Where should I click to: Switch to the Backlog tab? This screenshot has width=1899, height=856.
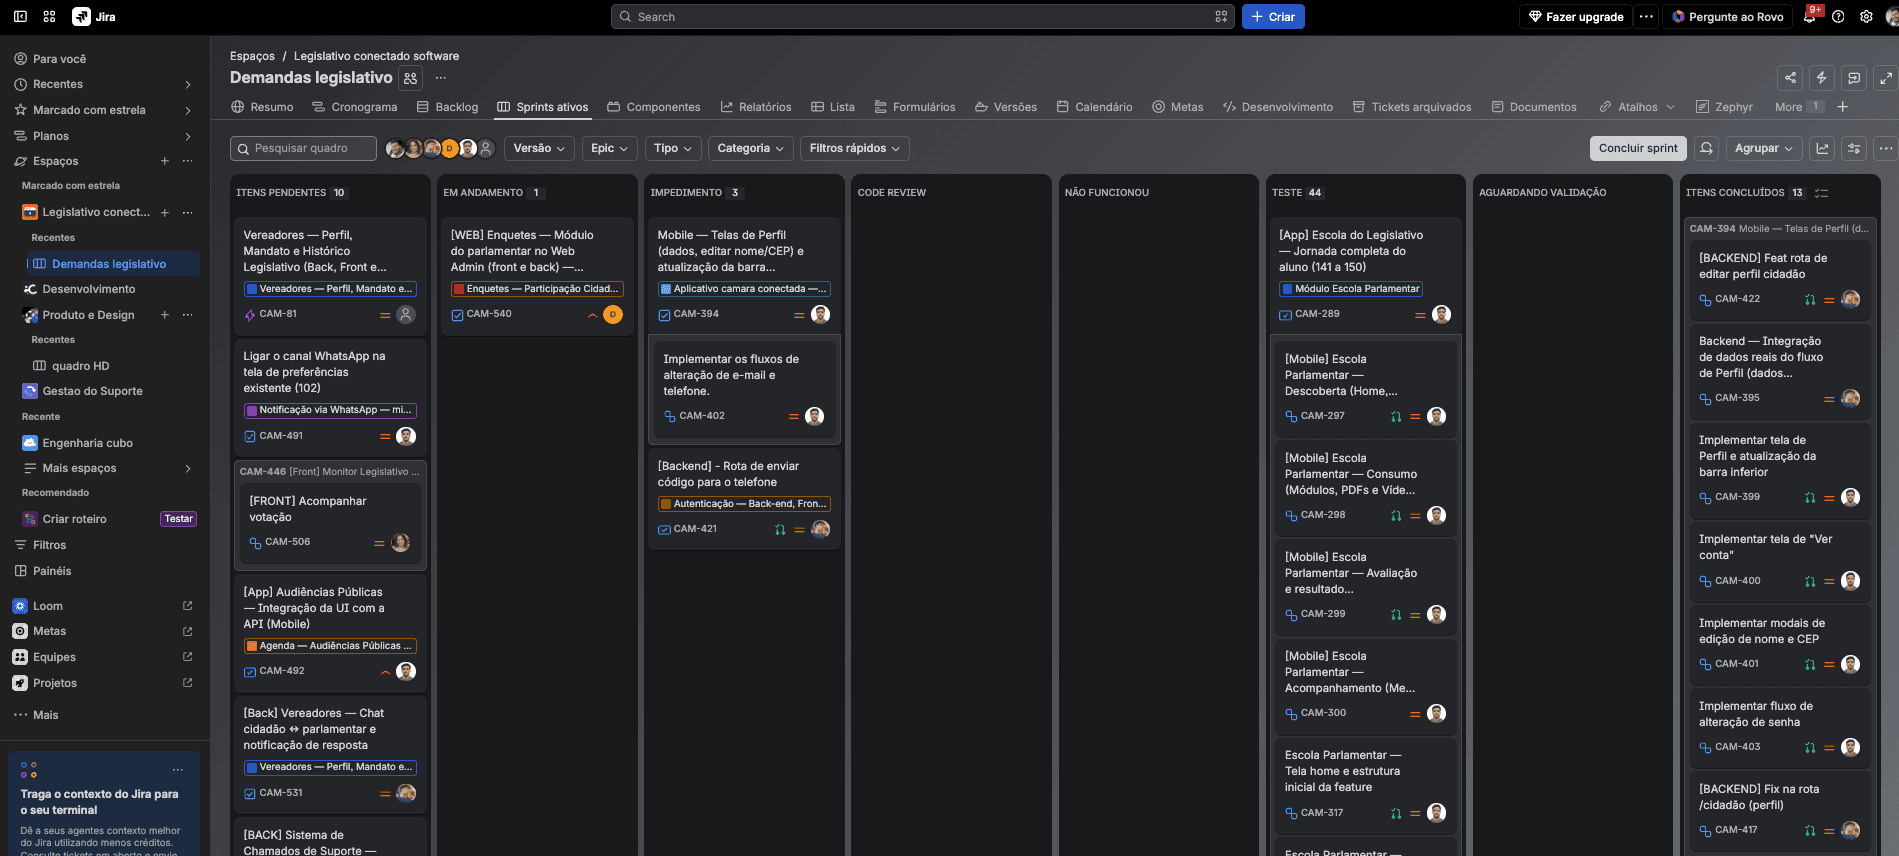point(447,107)
